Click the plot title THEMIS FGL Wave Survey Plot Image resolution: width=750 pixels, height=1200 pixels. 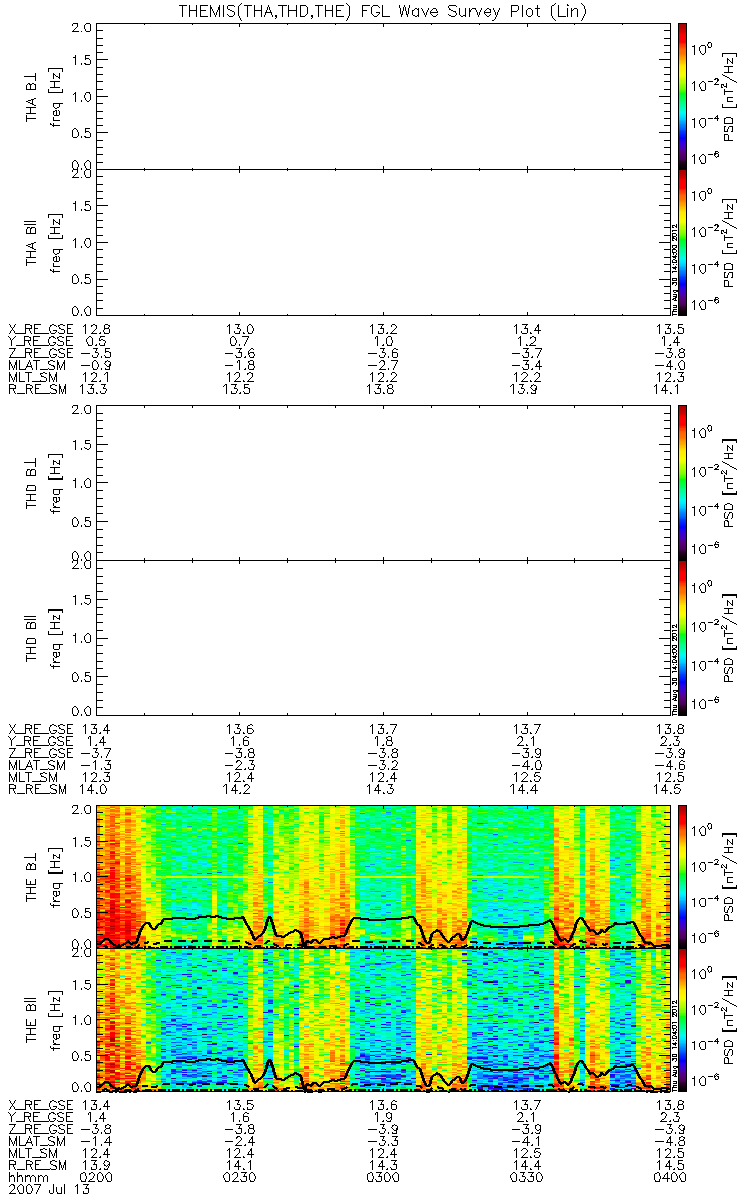tap(384, 9)
